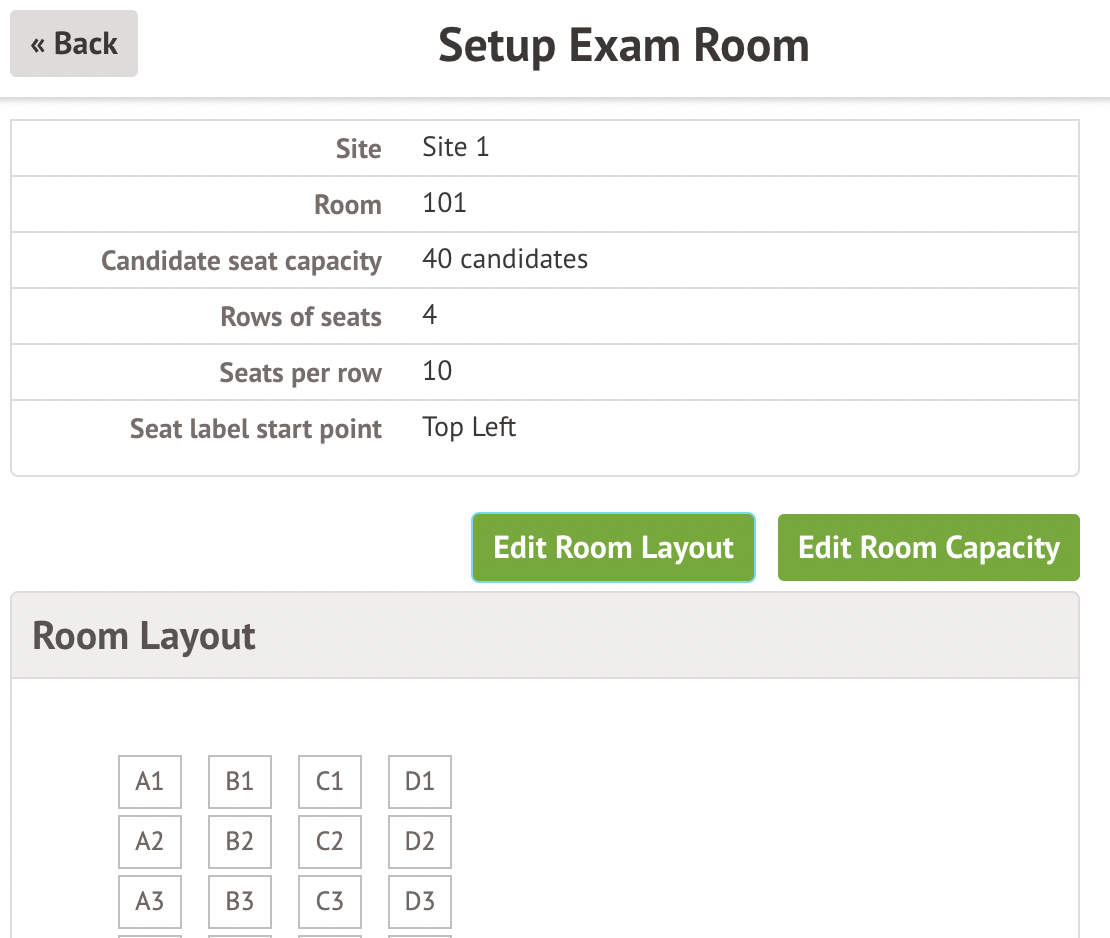Click seat B2 box
This screenshot has width=1110, height=938.
(x=240, y=842)
